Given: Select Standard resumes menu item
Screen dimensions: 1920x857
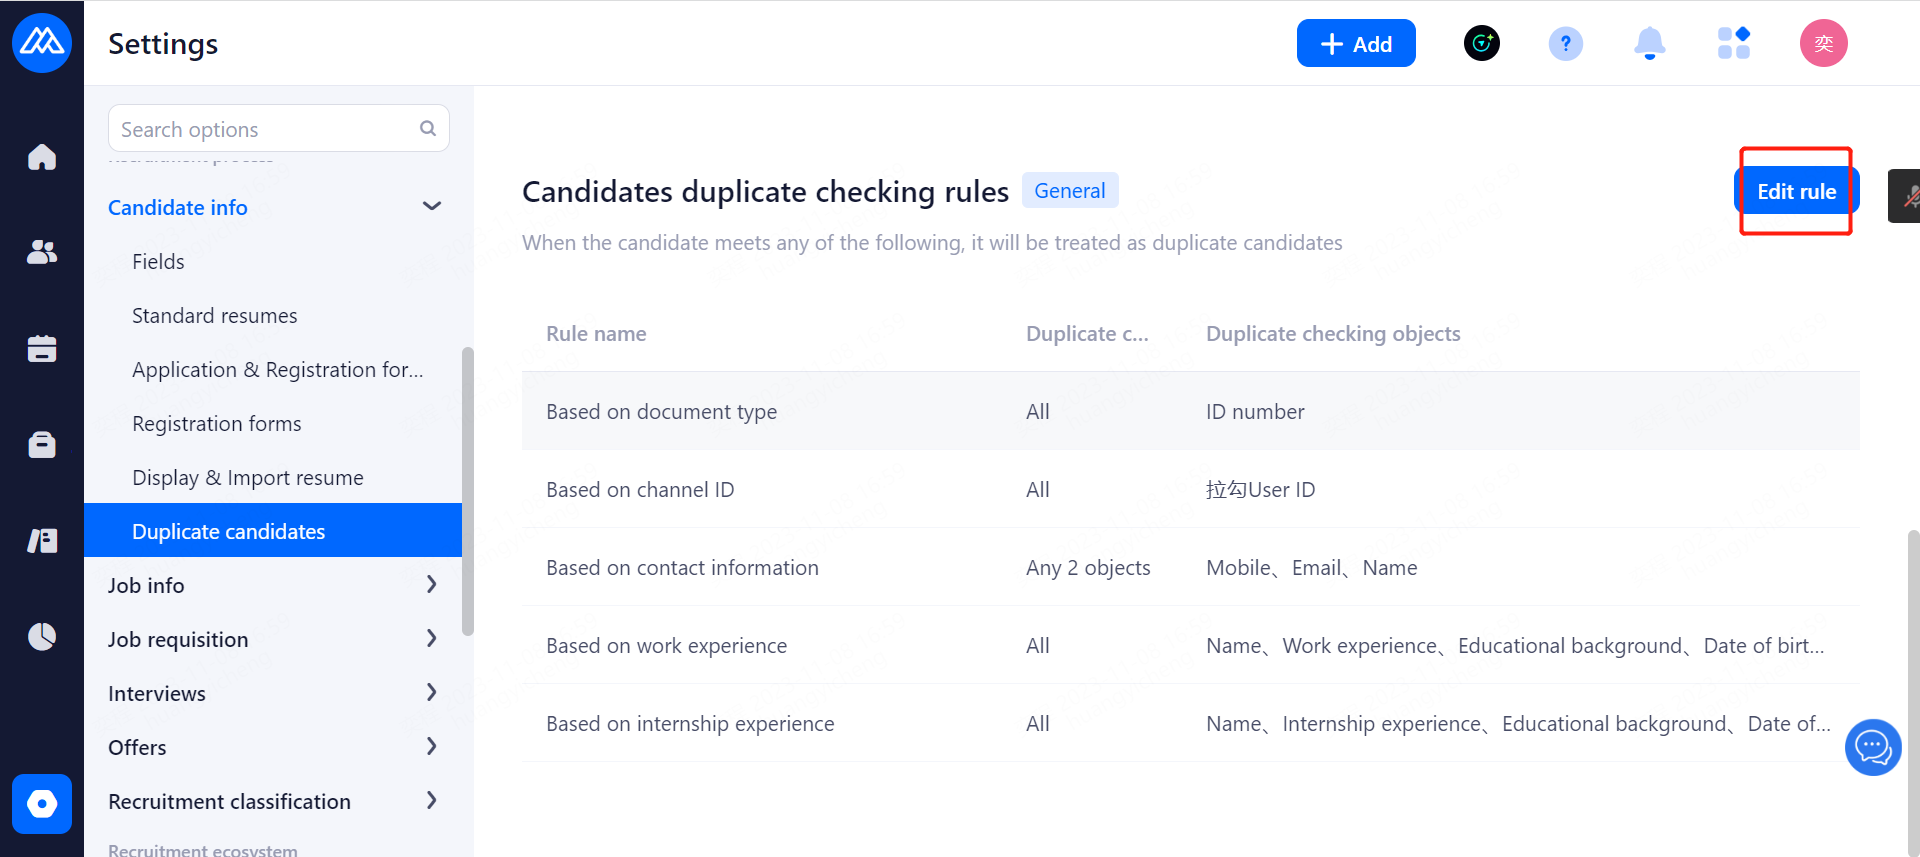Looking at the screenshot, I should (x=214, y=315).
